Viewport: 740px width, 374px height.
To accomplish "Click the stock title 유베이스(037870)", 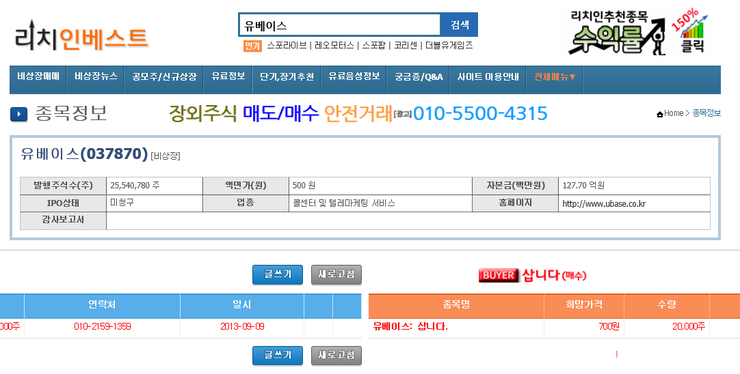I will [x=84, y=153].
